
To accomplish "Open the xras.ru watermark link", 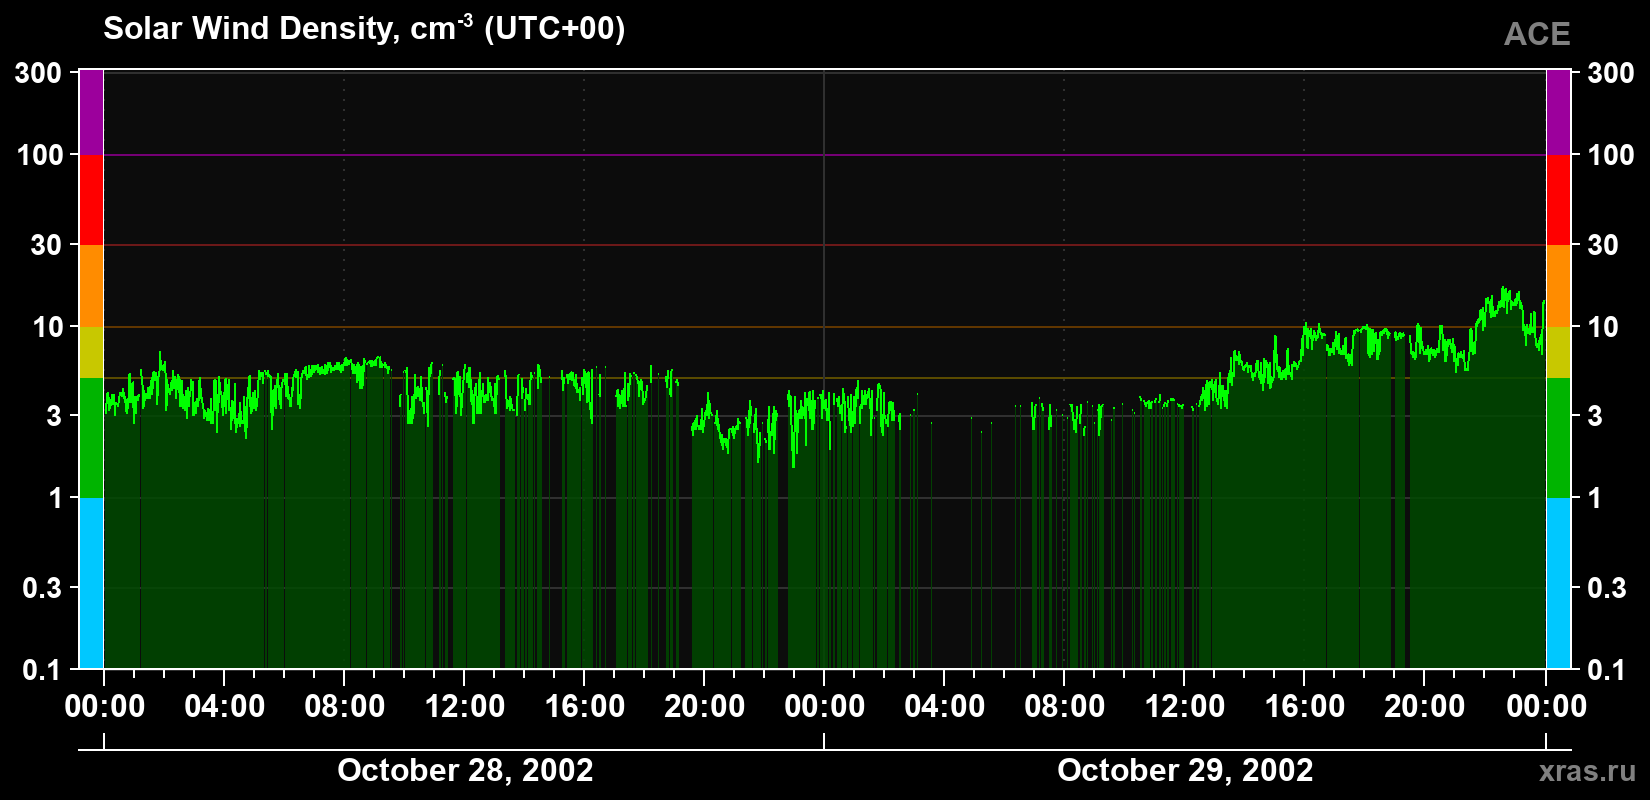I will (1588, 771).
